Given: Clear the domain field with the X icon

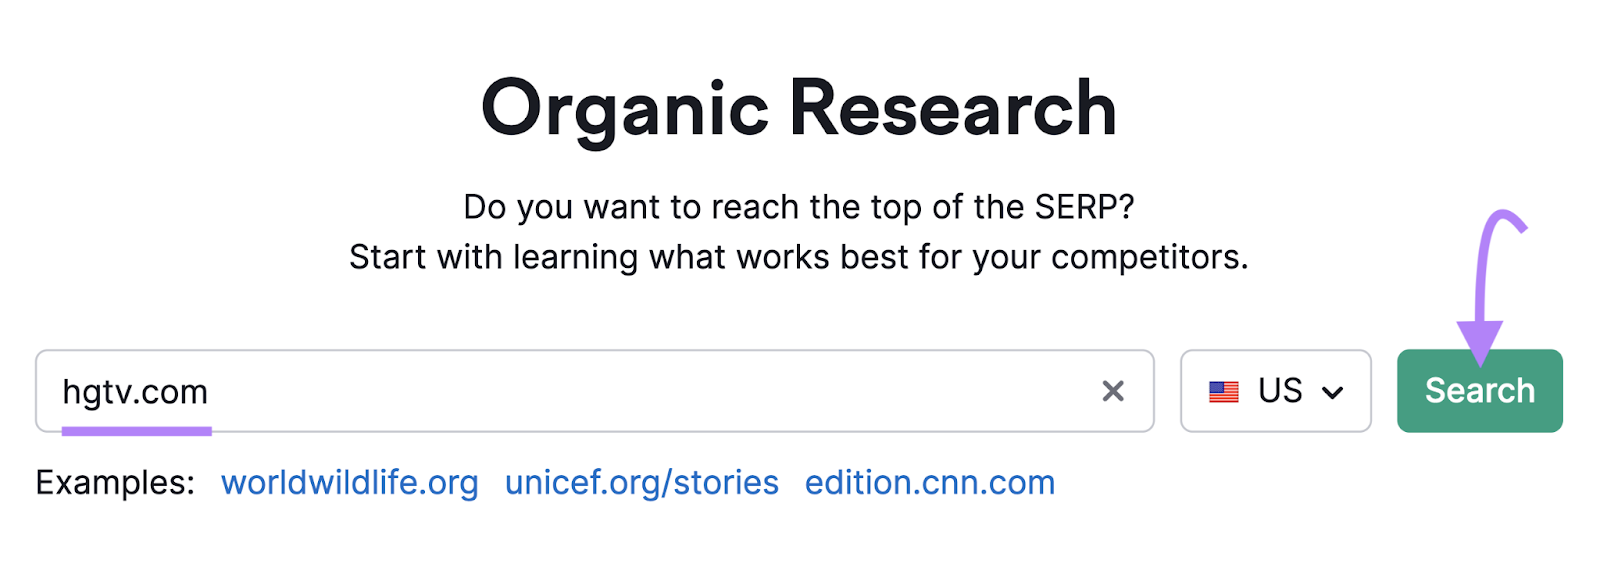Looking at the screenshot, I should (1112, 391).
